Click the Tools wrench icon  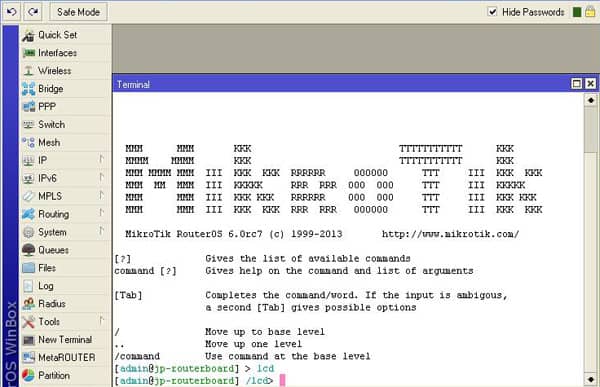pos(28,322)
